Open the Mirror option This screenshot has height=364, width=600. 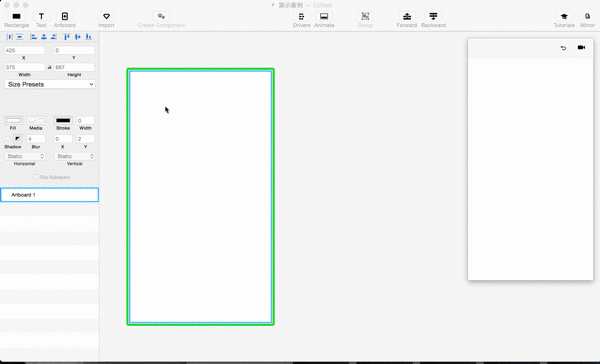pyautogui.click(x=587, y=16)
